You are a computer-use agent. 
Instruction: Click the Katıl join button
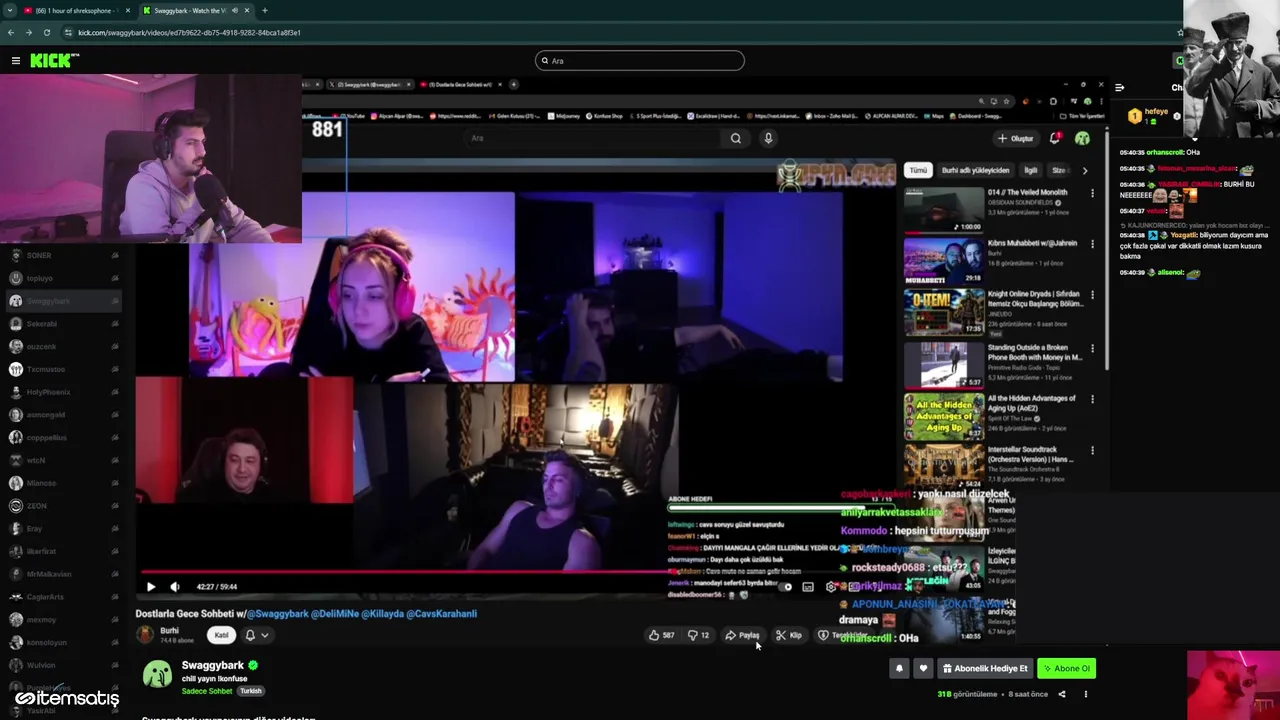(x=221, y=635)
